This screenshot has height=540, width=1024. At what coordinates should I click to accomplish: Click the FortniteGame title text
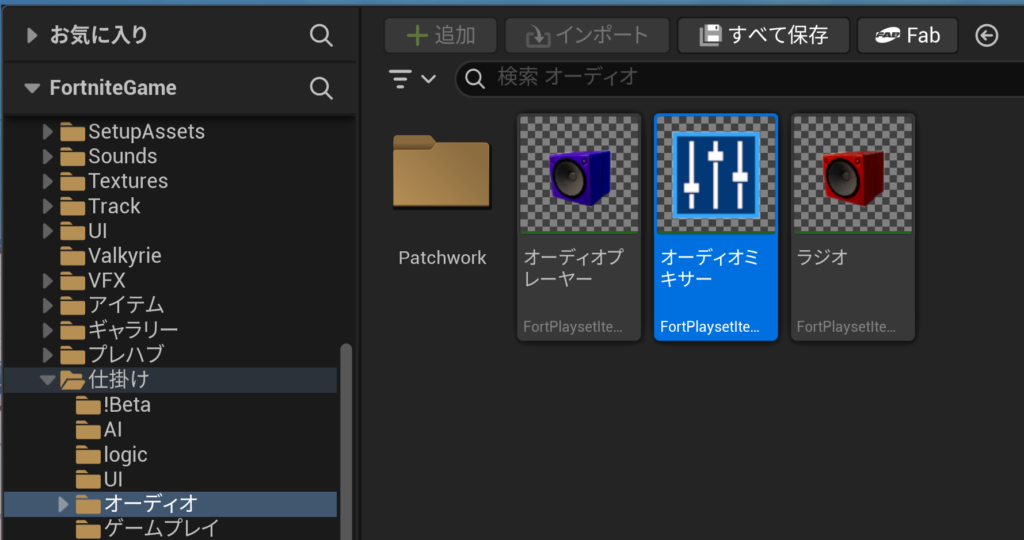point(113,87)
